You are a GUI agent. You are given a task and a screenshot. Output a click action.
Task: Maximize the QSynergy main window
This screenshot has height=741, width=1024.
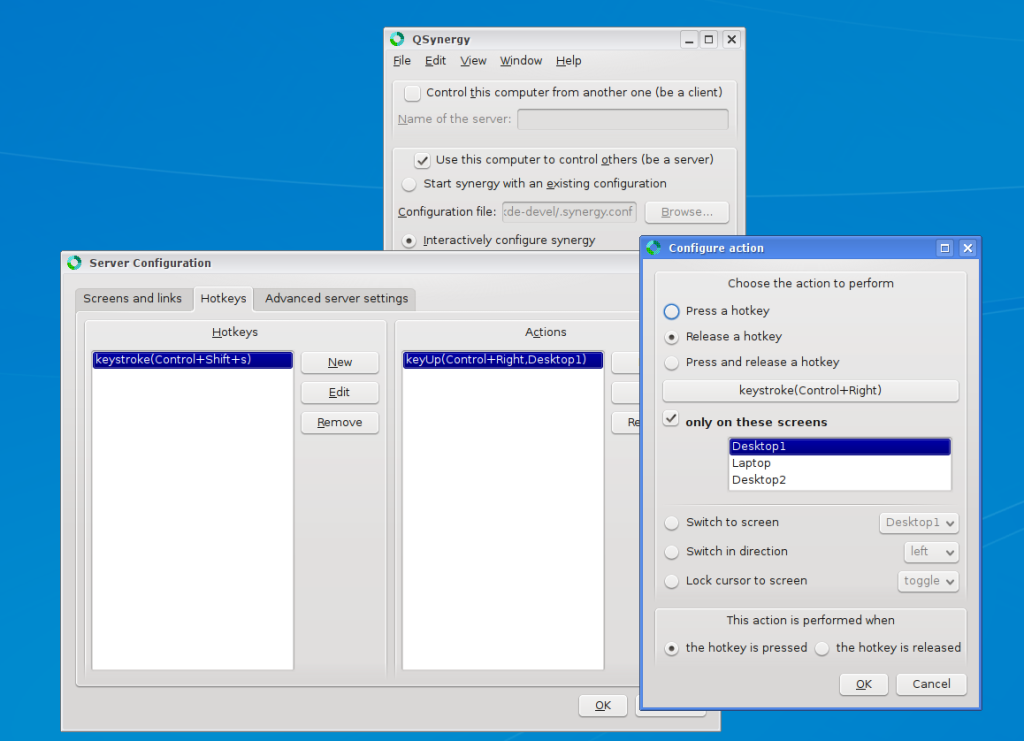tap(709, 40)
